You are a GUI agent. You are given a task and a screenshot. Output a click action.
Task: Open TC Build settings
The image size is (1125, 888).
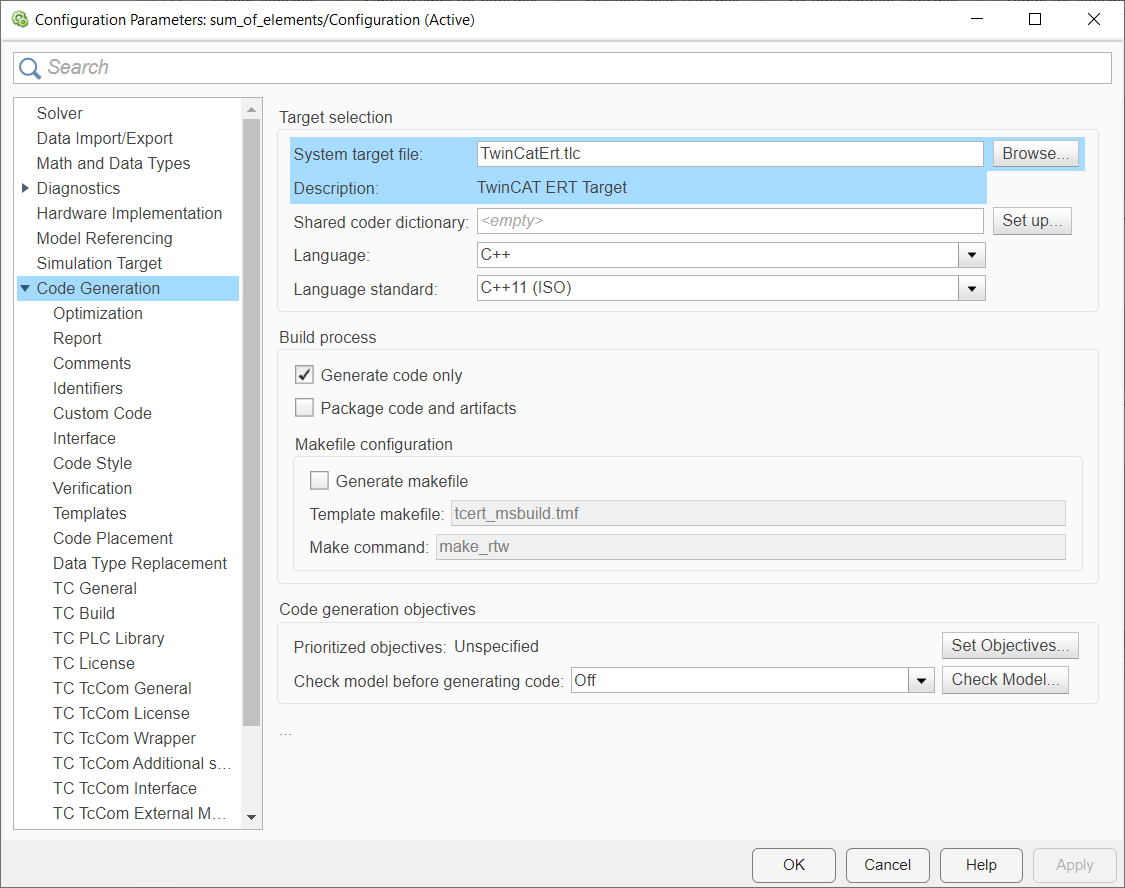tap(84, 613)
